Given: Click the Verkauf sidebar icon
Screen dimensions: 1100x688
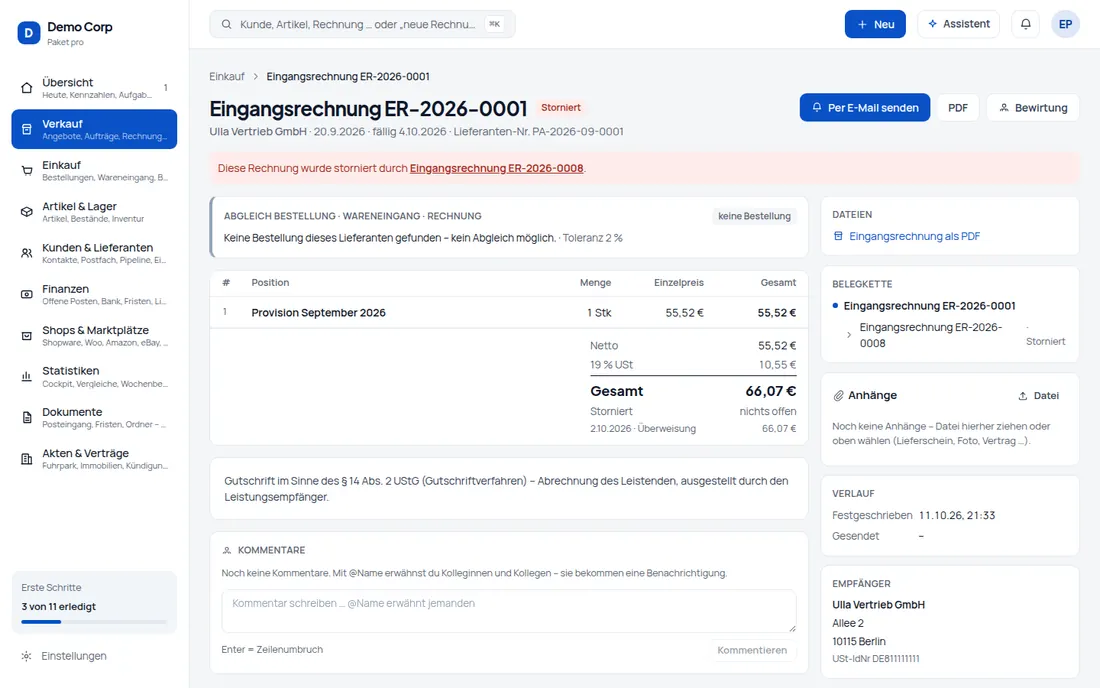Looking at the screenshot, I should tap(27, 129).
